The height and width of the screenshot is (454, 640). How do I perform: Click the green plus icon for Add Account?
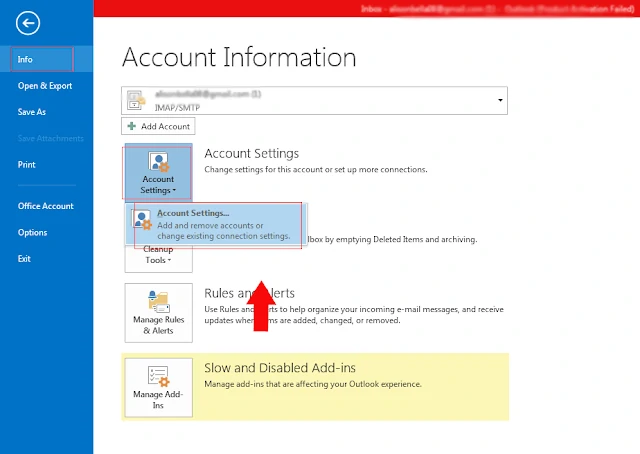[131, 126]
